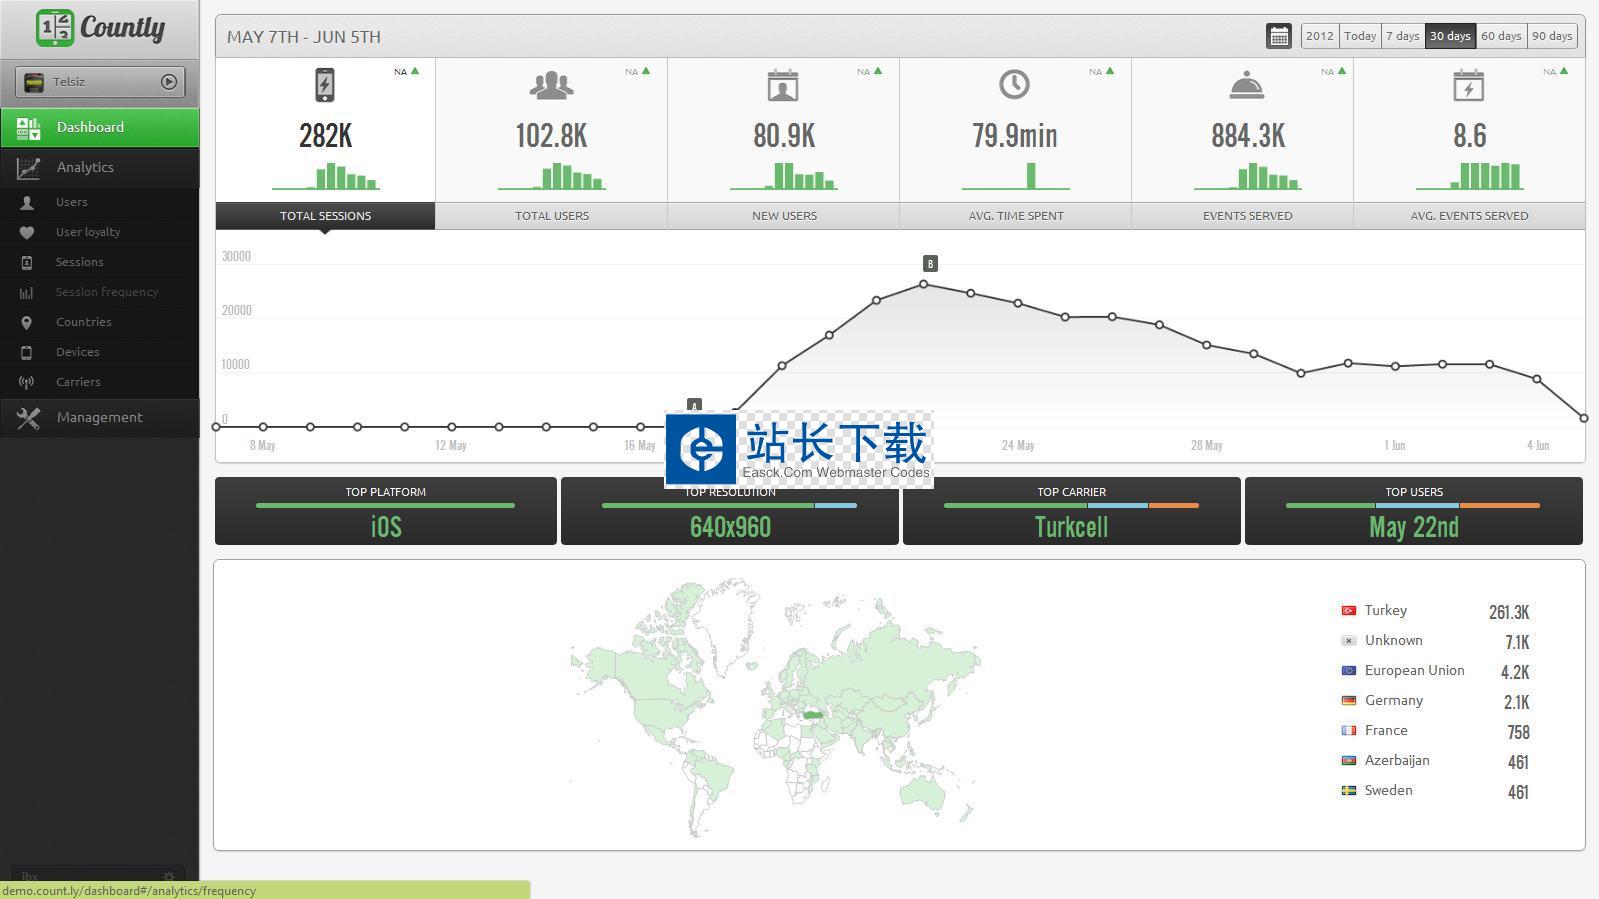
Task: Click the Total Users group icon
Action: pos(551,86)
